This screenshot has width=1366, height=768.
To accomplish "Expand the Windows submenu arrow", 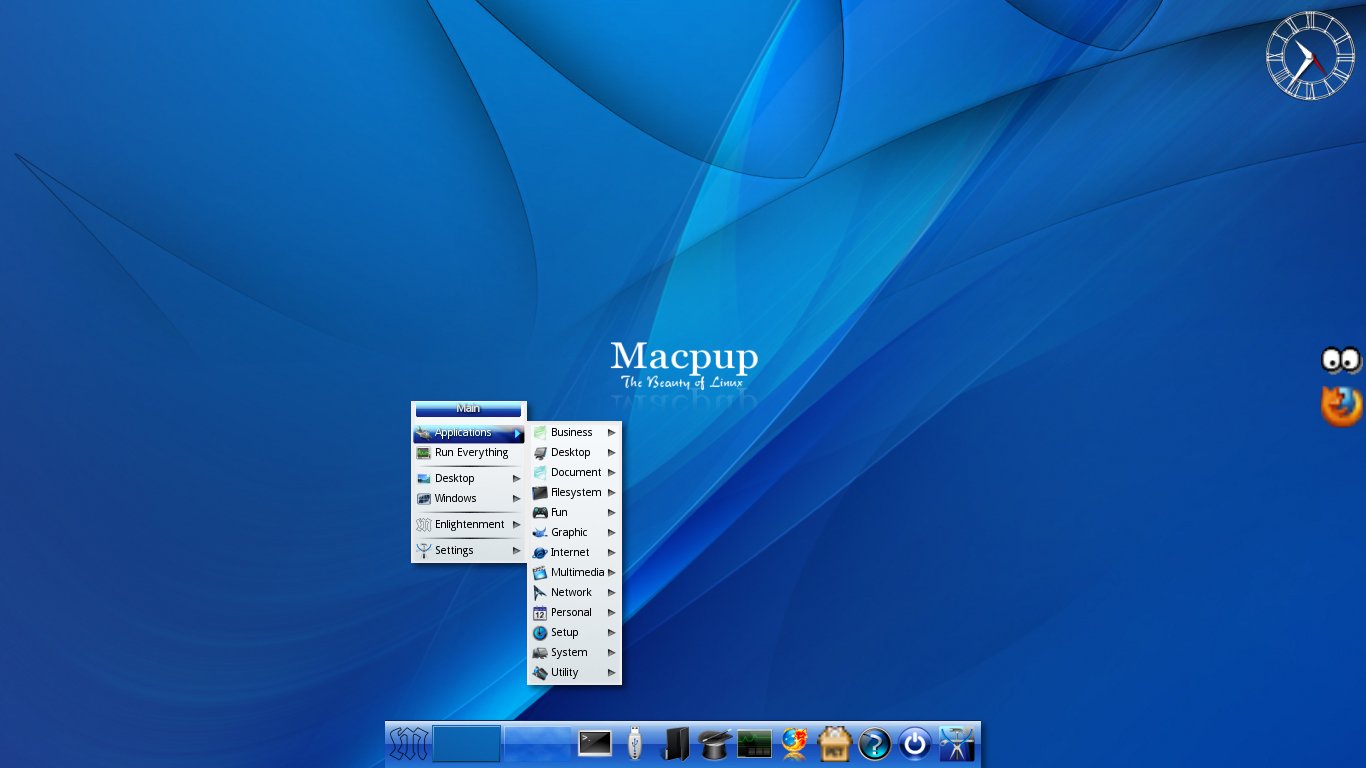I will pyautogui.click(x=517, y=499).
